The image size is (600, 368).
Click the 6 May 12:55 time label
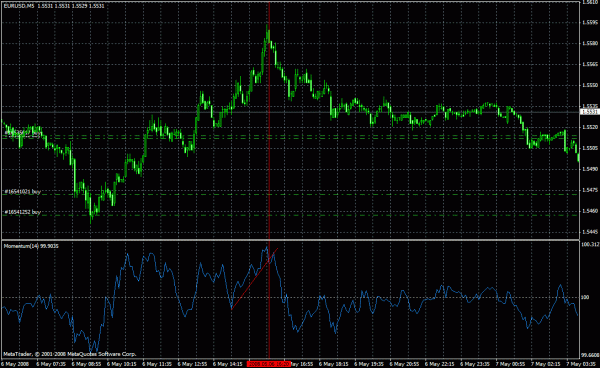coord(192,364)
